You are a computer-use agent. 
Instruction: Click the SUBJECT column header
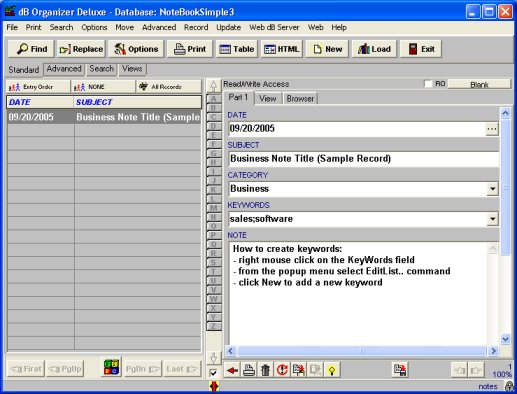point(138,102)
